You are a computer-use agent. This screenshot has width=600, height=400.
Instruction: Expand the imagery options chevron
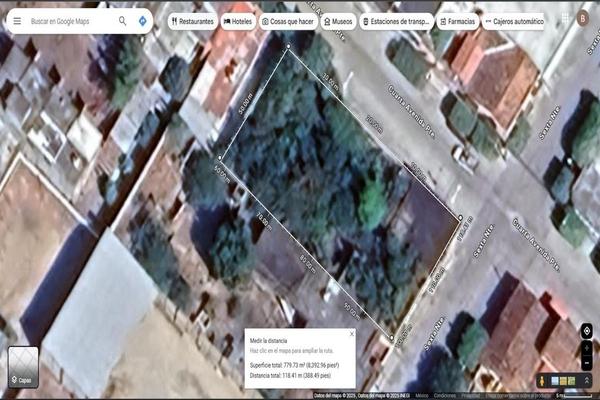tap(585, 381)
